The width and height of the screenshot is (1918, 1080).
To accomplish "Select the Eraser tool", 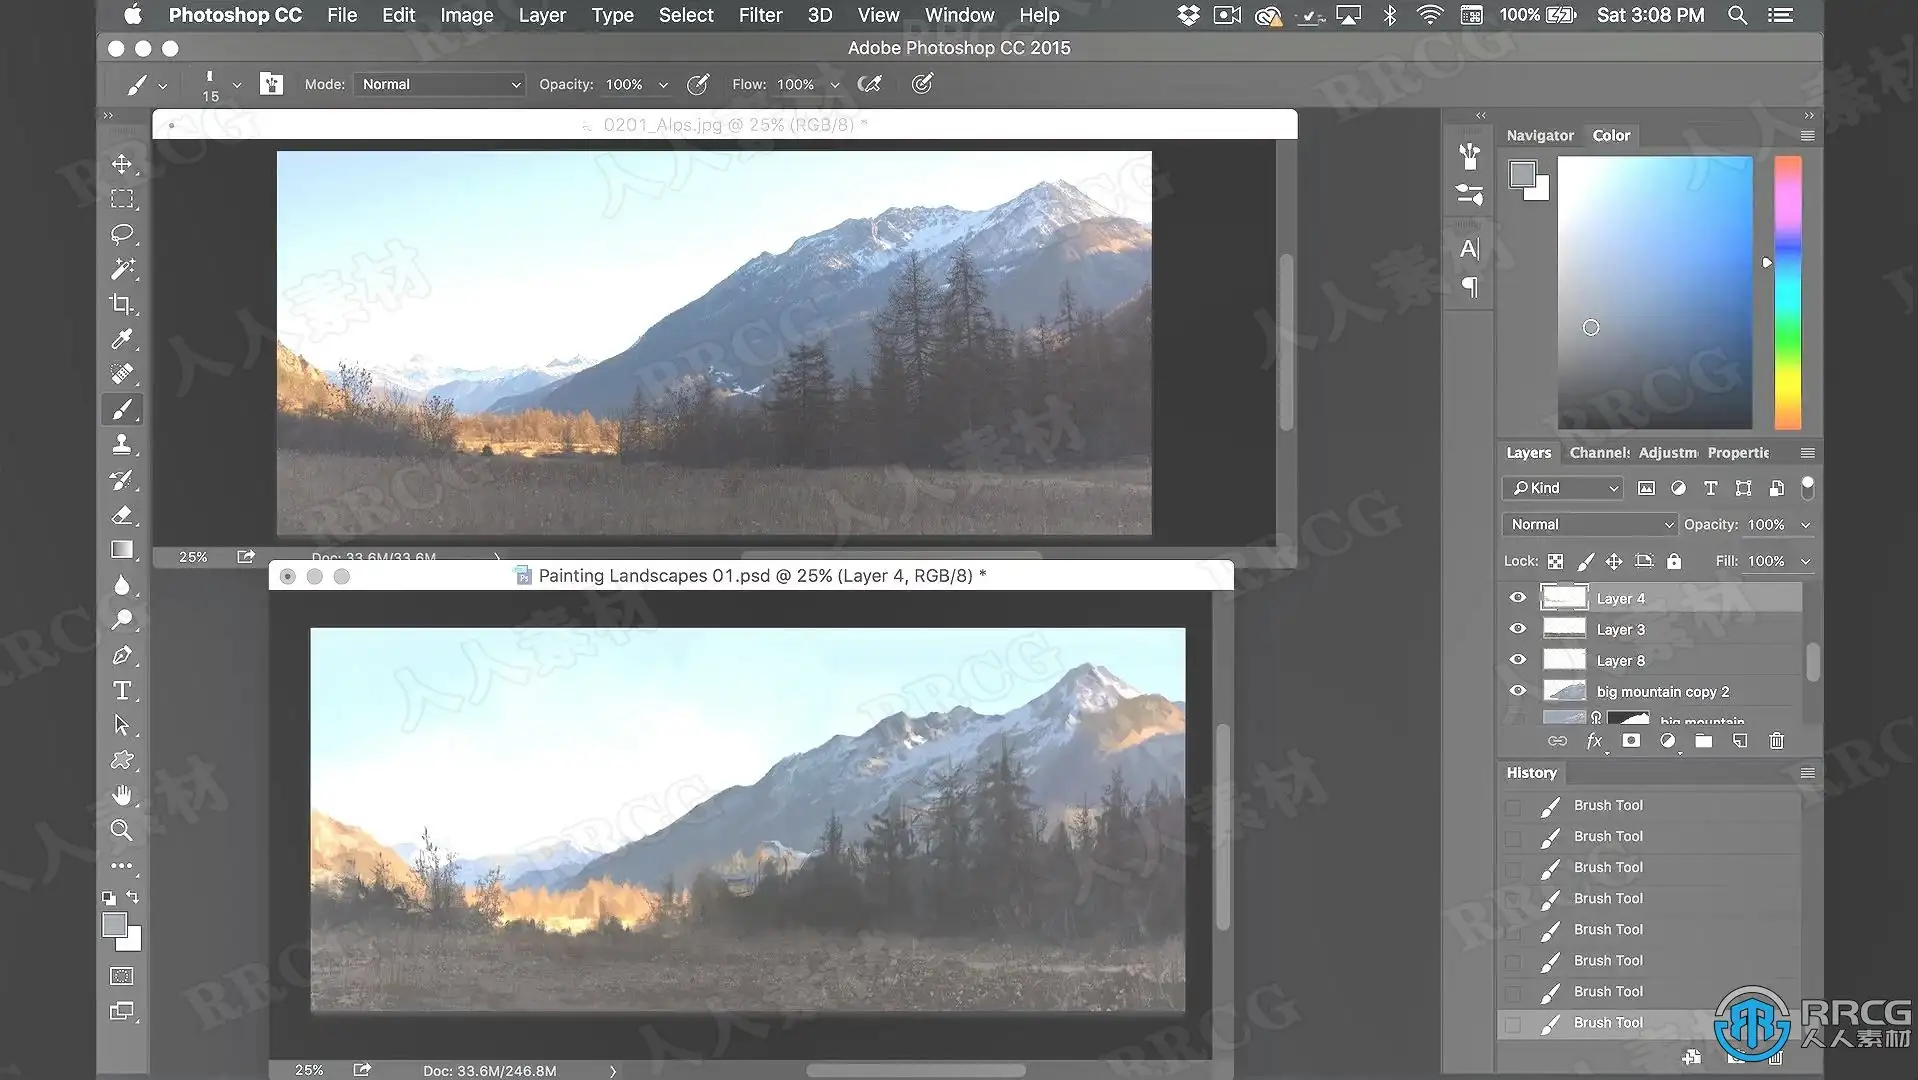I will tap(122, 515).
